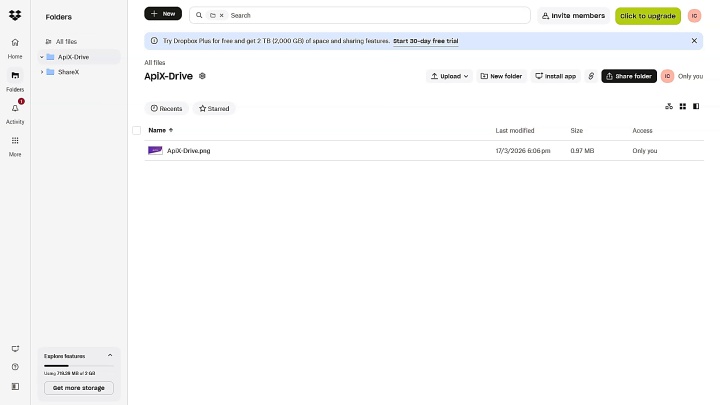Click Invite members button
Image resolution: width=720 pixels, height=405 pixels.
[x=573, y=16]
